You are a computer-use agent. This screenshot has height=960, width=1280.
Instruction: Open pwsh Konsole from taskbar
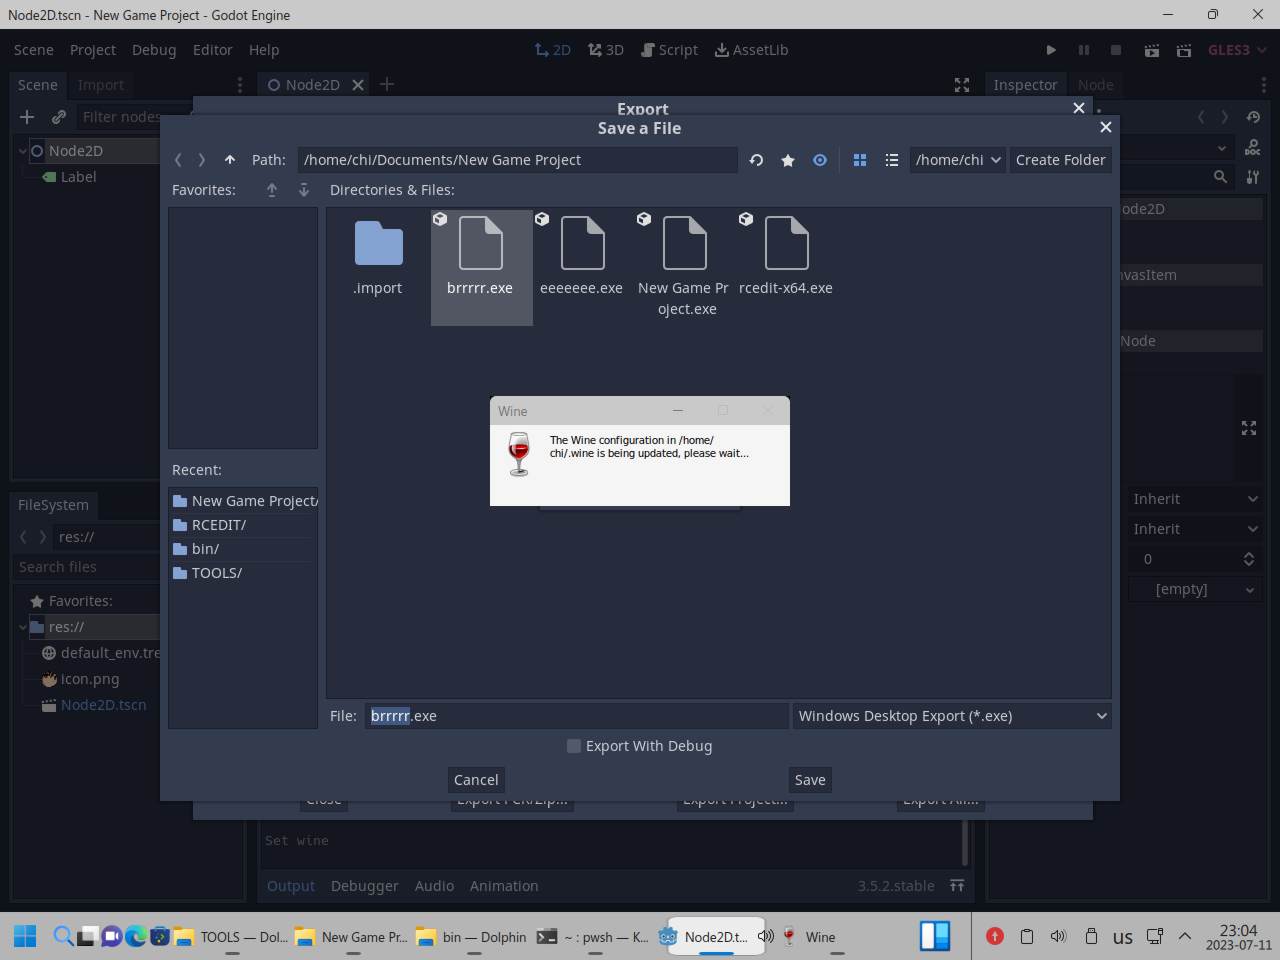592,937
